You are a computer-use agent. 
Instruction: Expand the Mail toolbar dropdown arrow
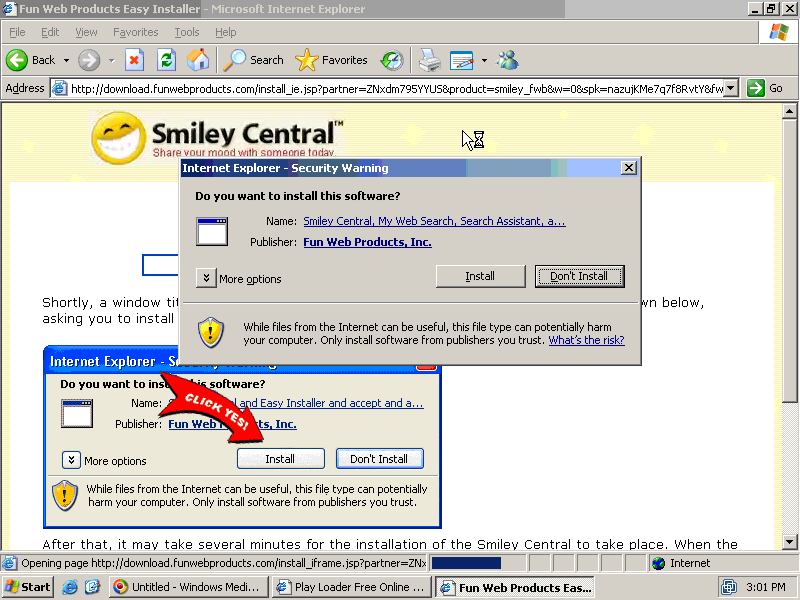[484, 60]
